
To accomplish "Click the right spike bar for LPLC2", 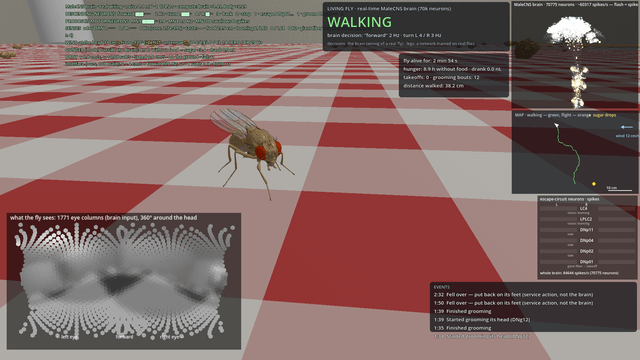I will 615,219.
